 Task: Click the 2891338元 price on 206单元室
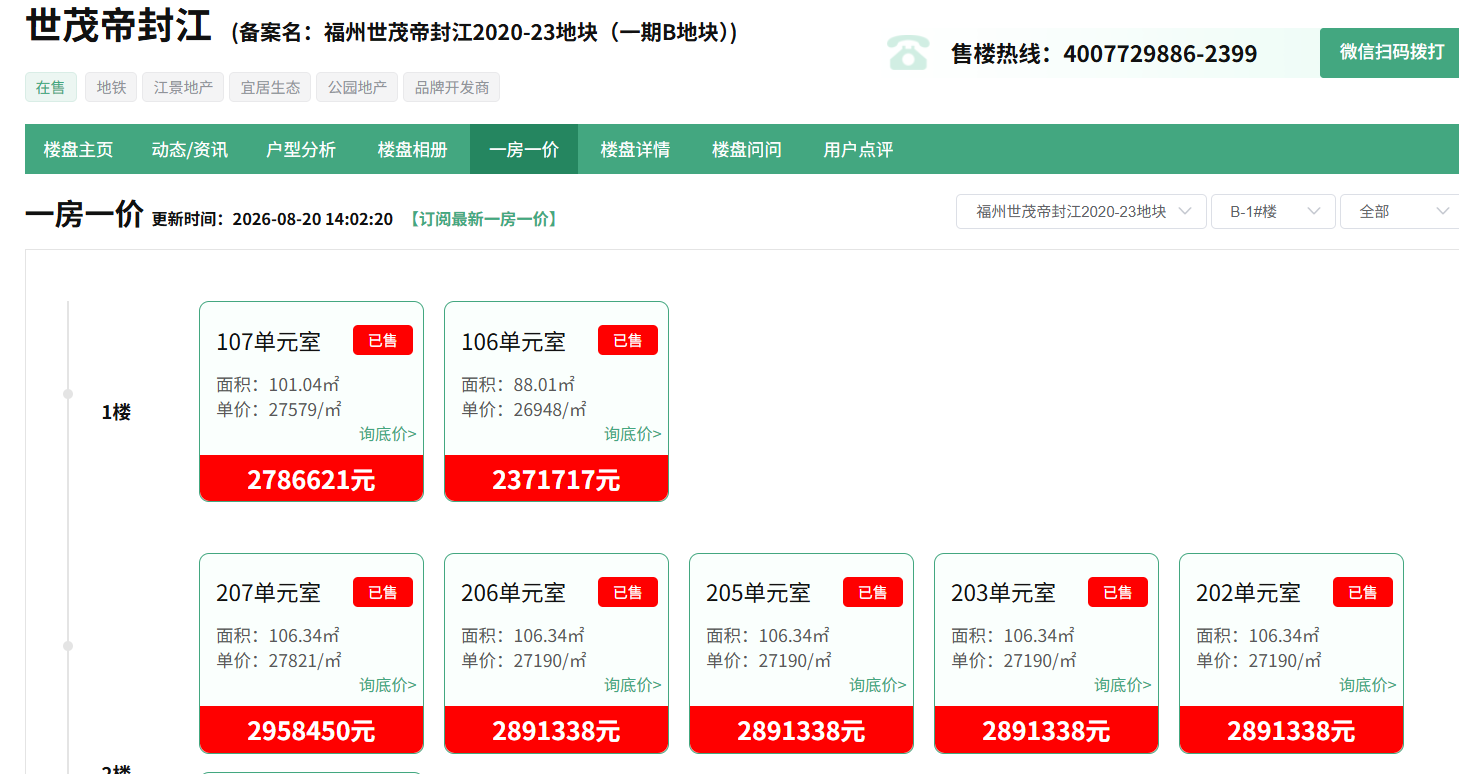[x=557, y=730]
